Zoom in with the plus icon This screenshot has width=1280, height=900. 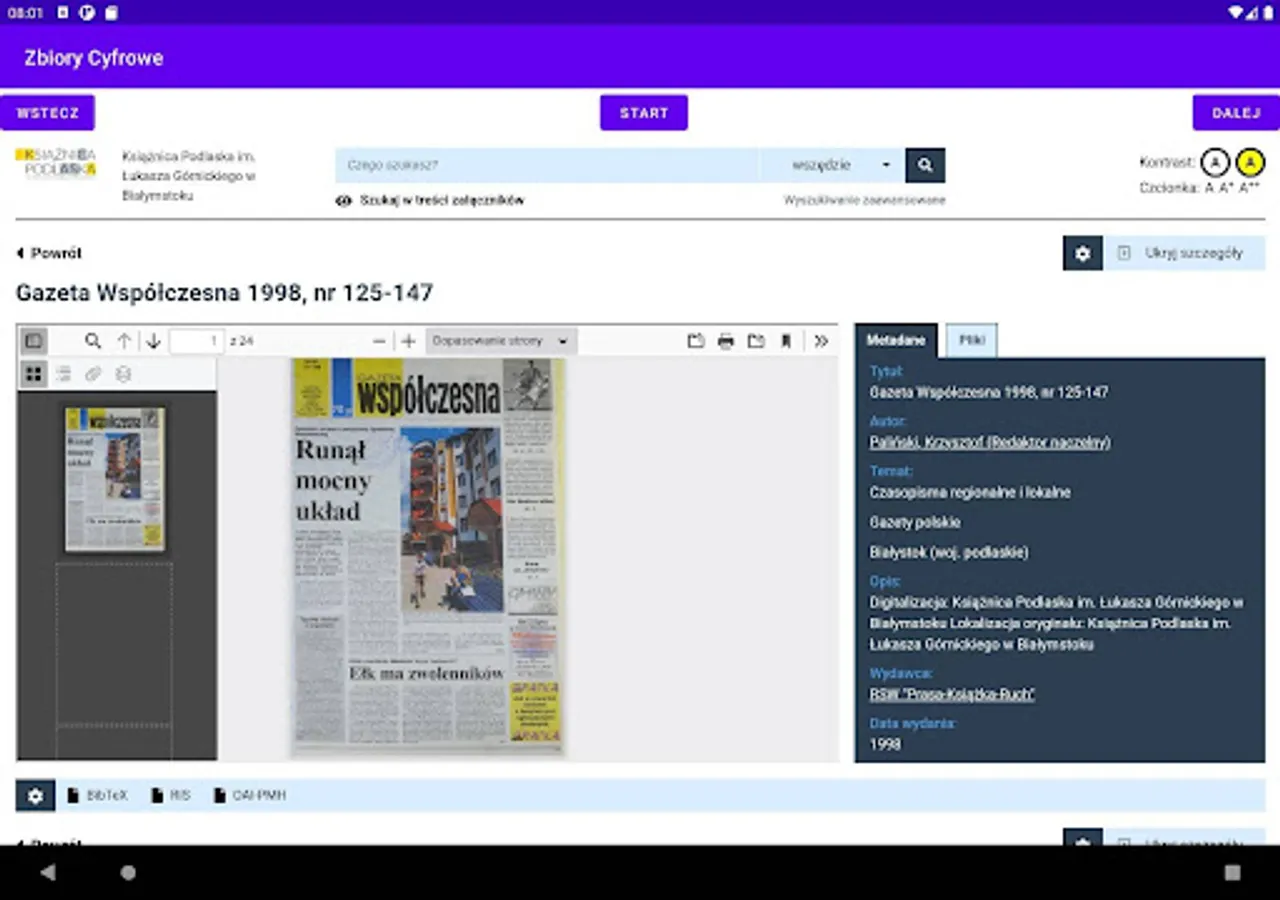(x=408, y=341)
